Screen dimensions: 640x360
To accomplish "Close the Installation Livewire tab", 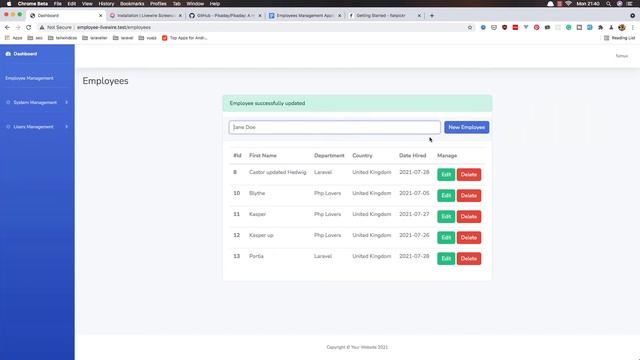I will [x=180, y=16].
